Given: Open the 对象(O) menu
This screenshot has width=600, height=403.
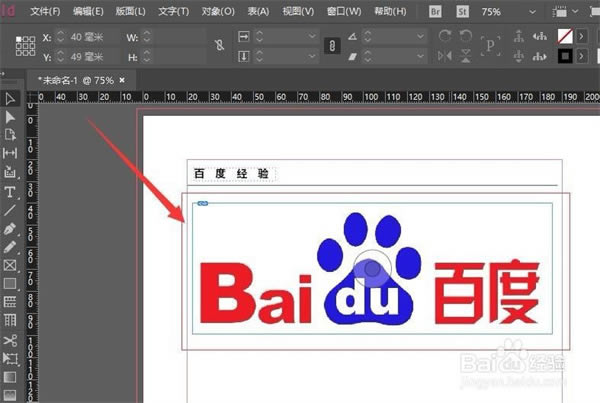Looking at the screenshot, I should point(218,11).
